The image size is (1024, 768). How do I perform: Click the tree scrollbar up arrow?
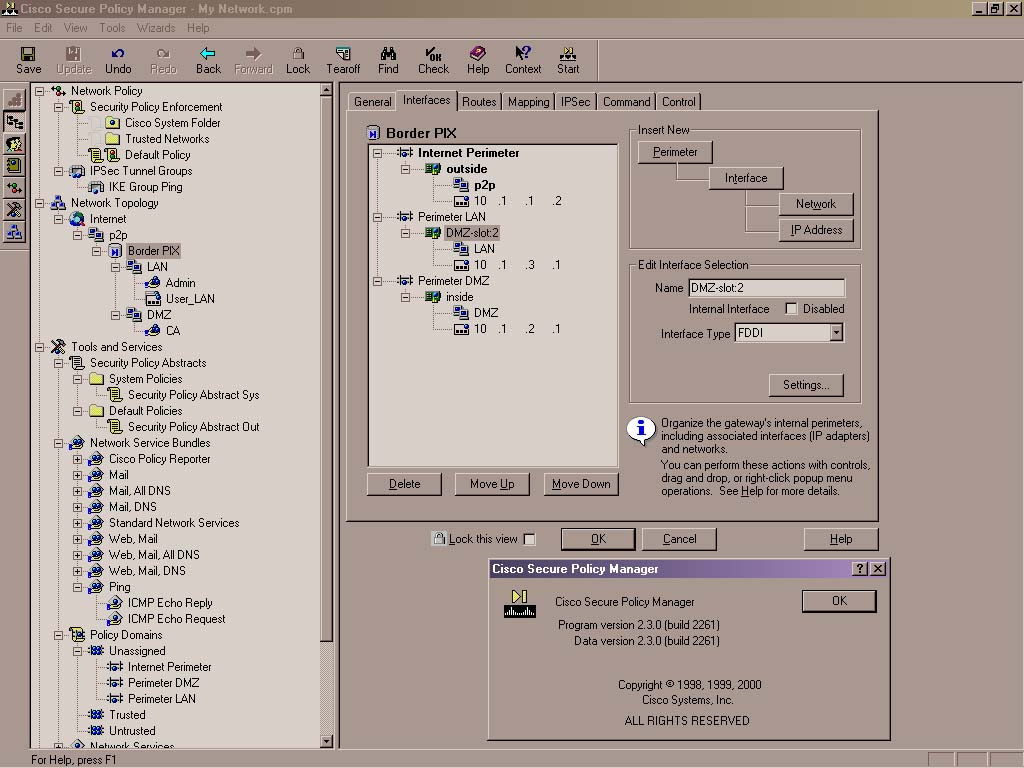point(327,91)
